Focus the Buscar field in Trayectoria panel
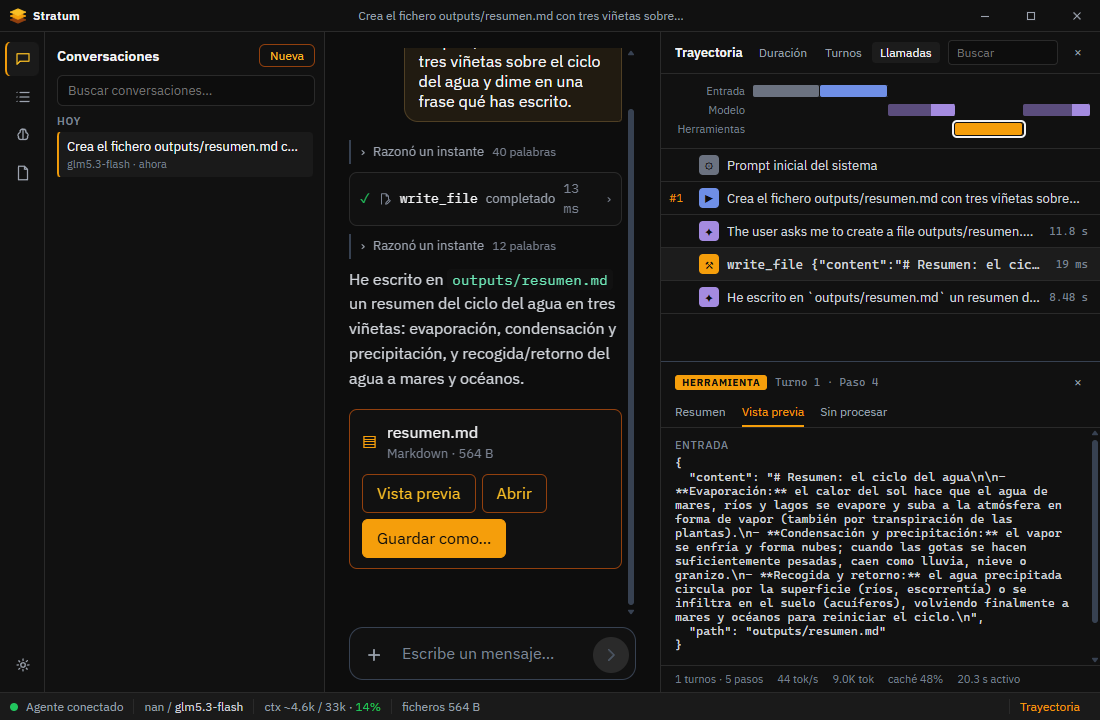The width and height of the screenshot is (1100, 720). click(x=1002, y=53)
